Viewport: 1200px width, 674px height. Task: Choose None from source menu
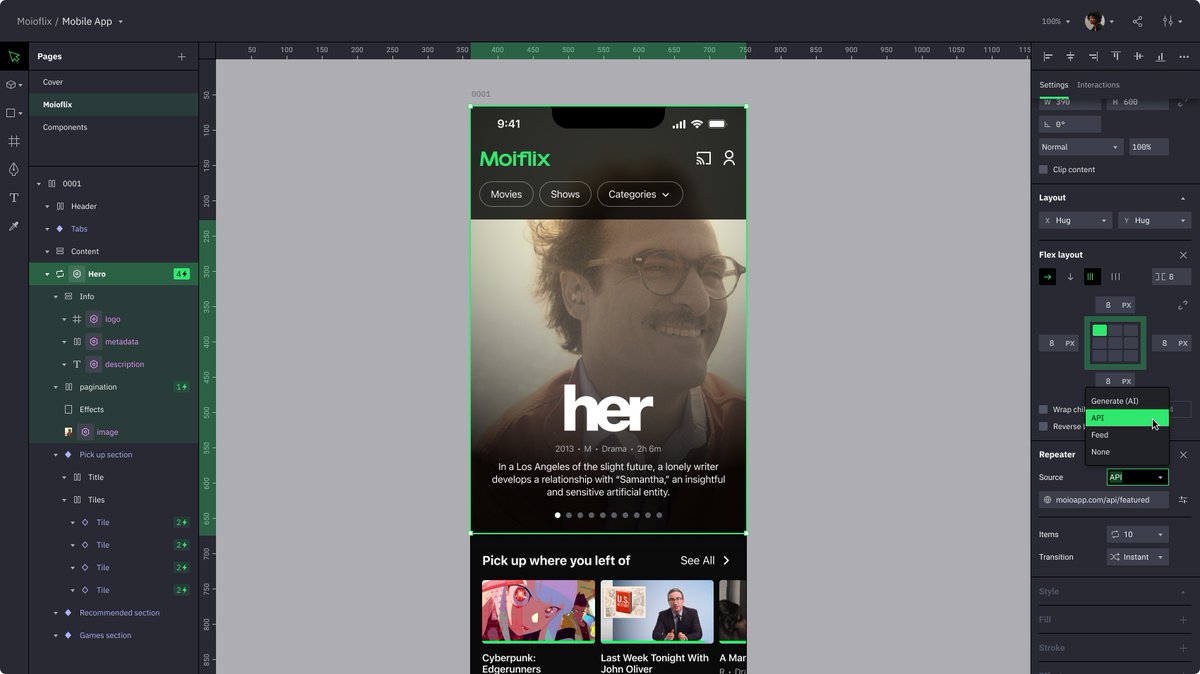[x=1127, y=452]
